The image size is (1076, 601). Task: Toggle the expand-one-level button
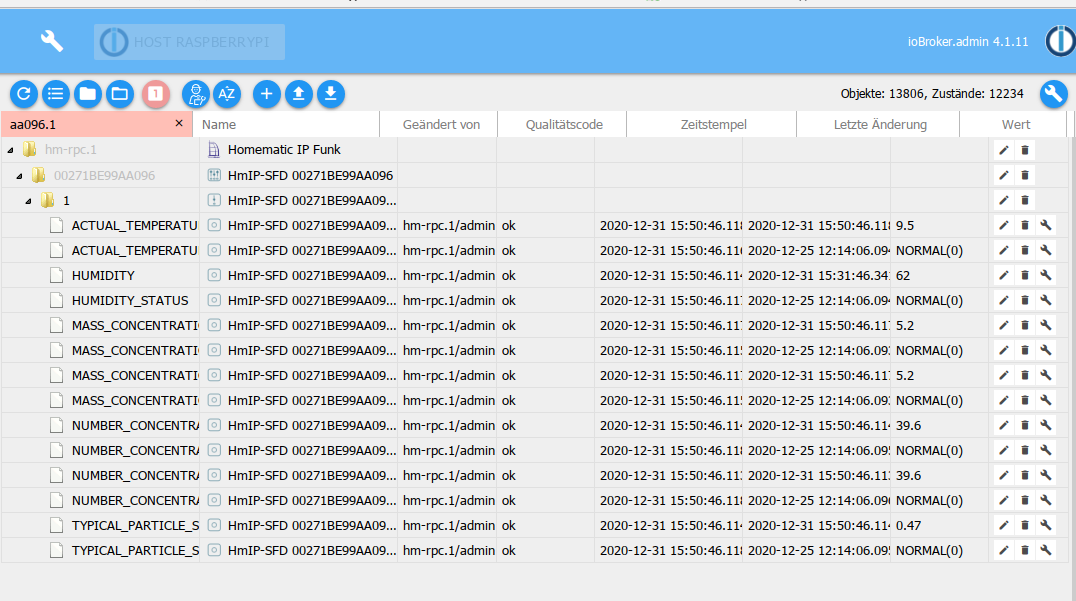point(156,94)
